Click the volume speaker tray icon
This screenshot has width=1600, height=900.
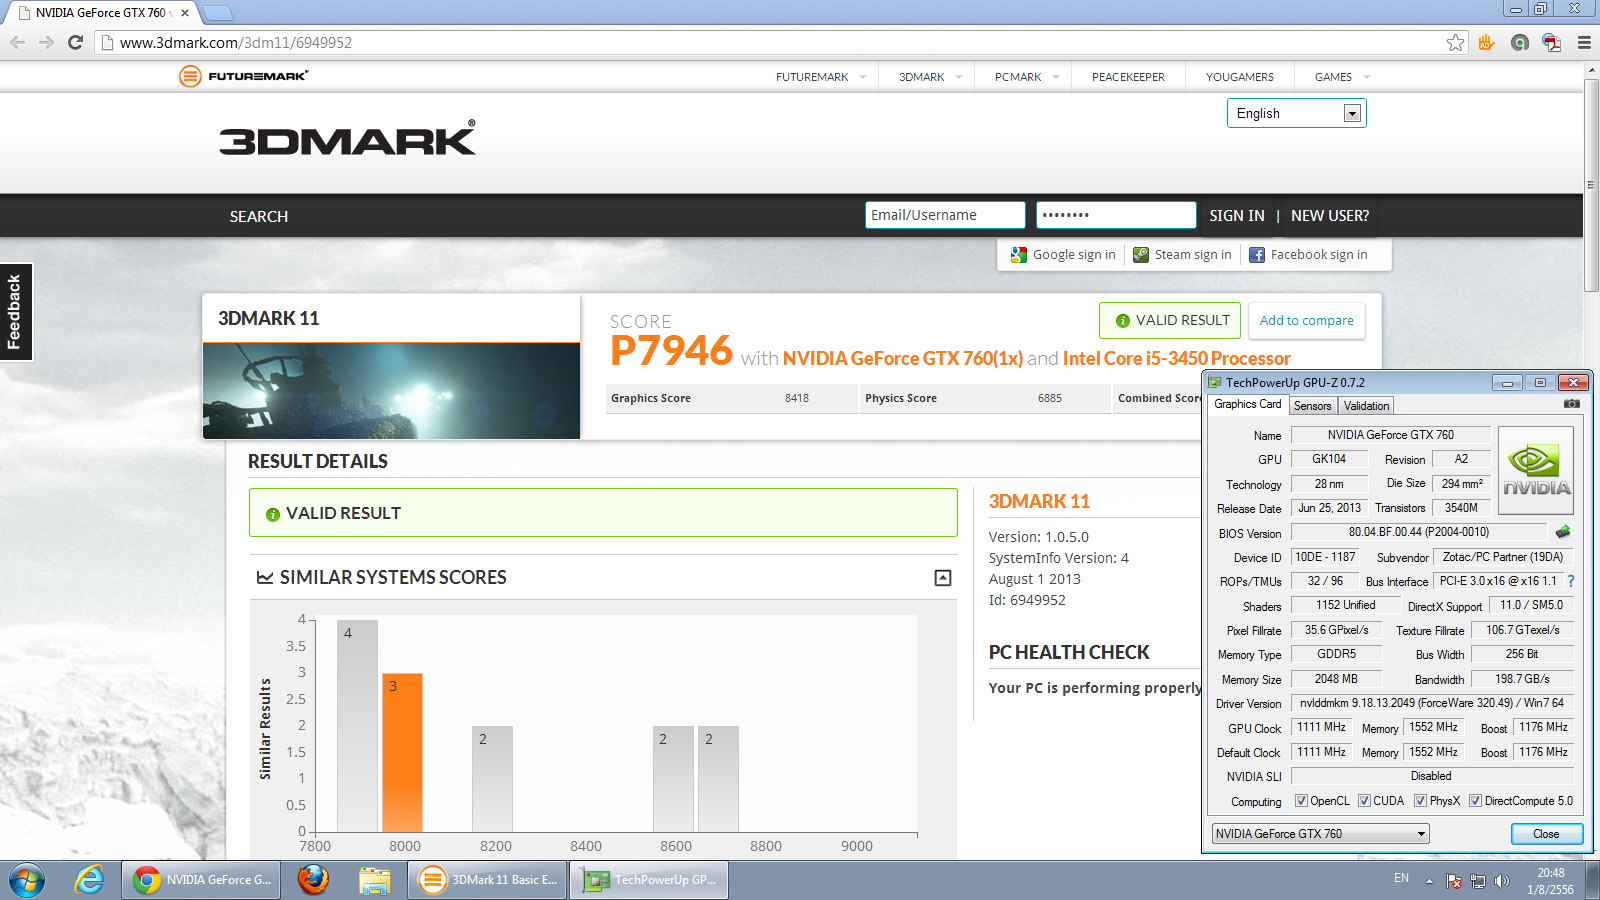1501,881
